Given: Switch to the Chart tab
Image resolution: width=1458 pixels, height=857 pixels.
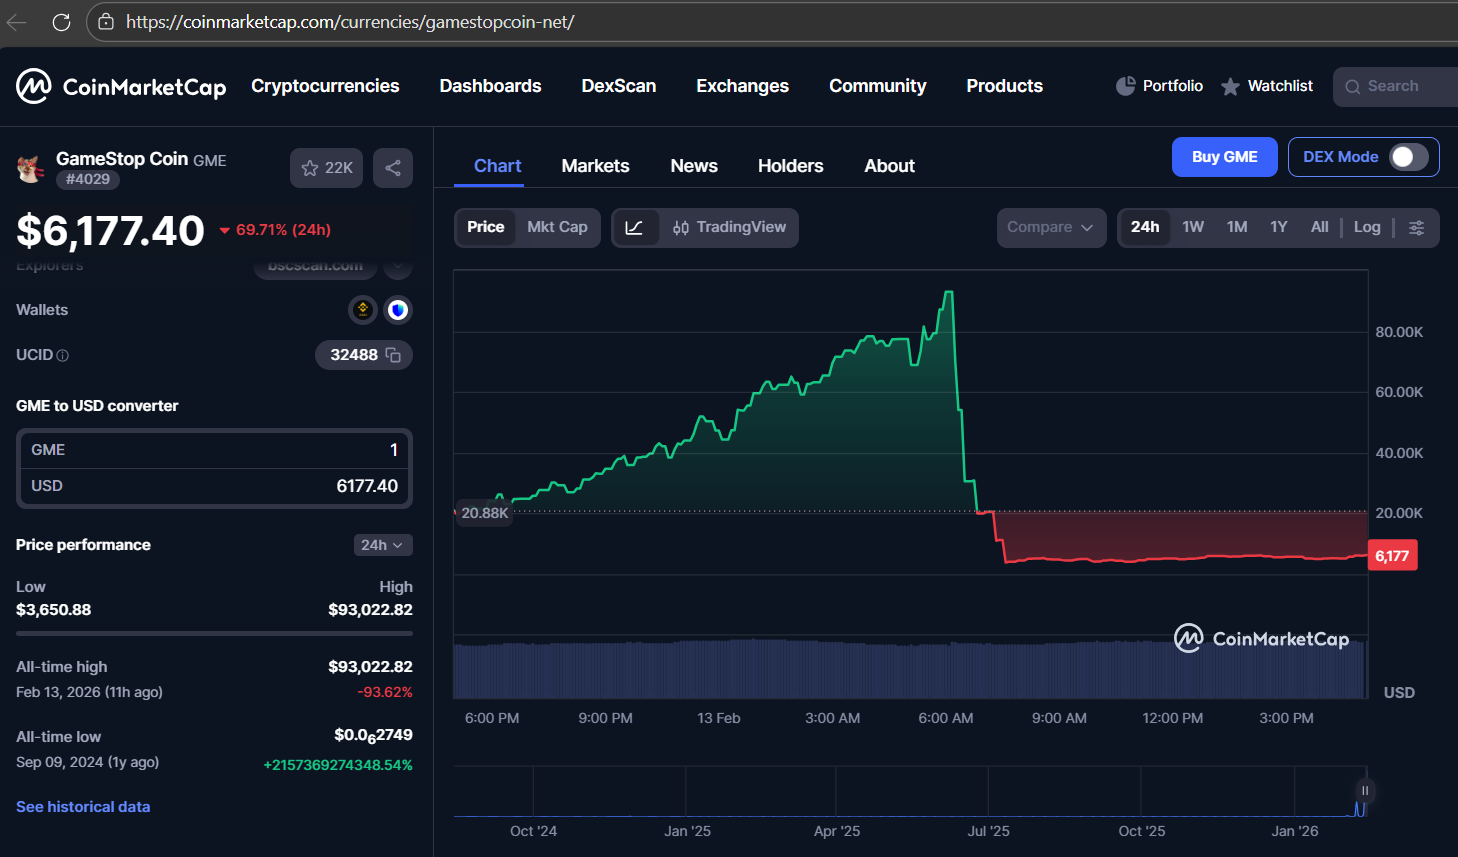Looking at the screenshot, I should (498, 166).
